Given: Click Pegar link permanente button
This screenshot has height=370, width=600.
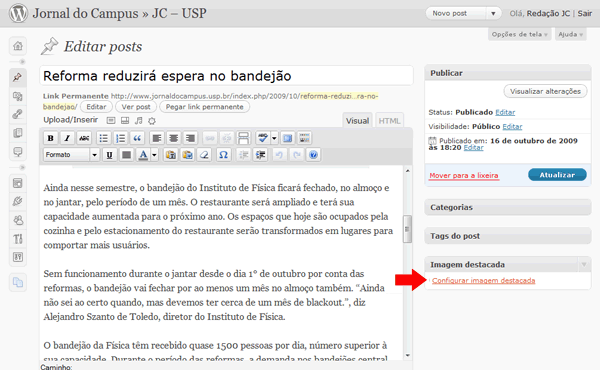Looking at the screenshot, I should [x=204, y=107].
